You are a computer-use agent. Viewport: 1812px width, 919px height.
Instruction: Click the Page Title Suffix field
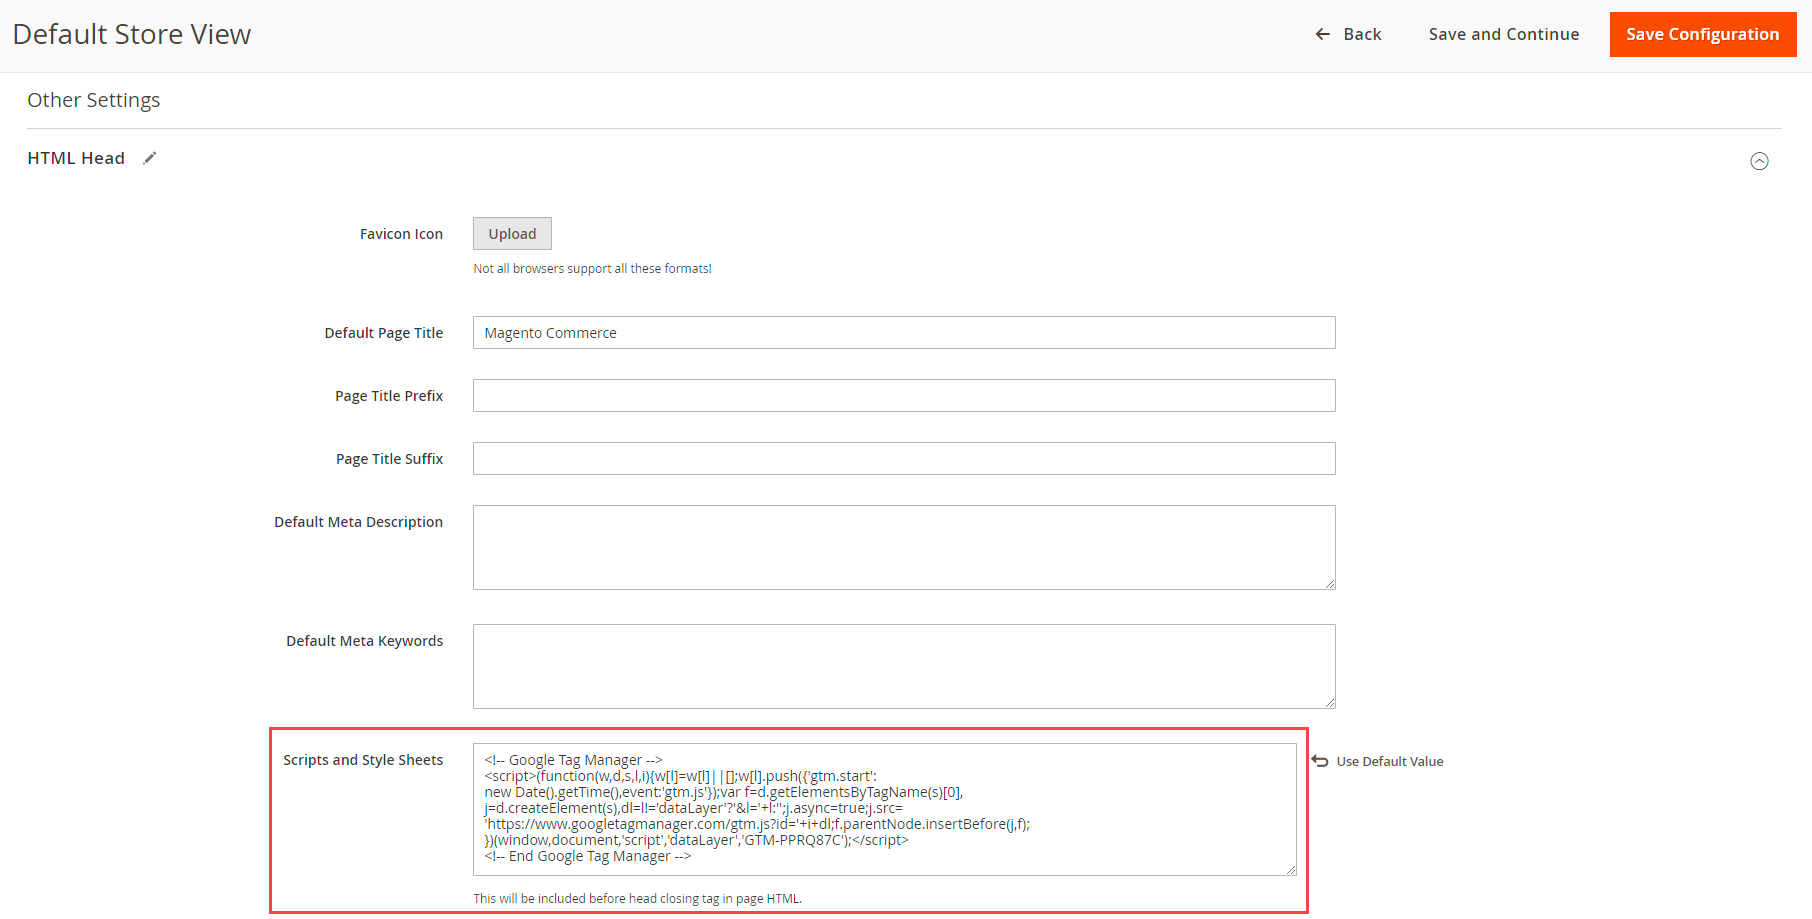(904, 459)
